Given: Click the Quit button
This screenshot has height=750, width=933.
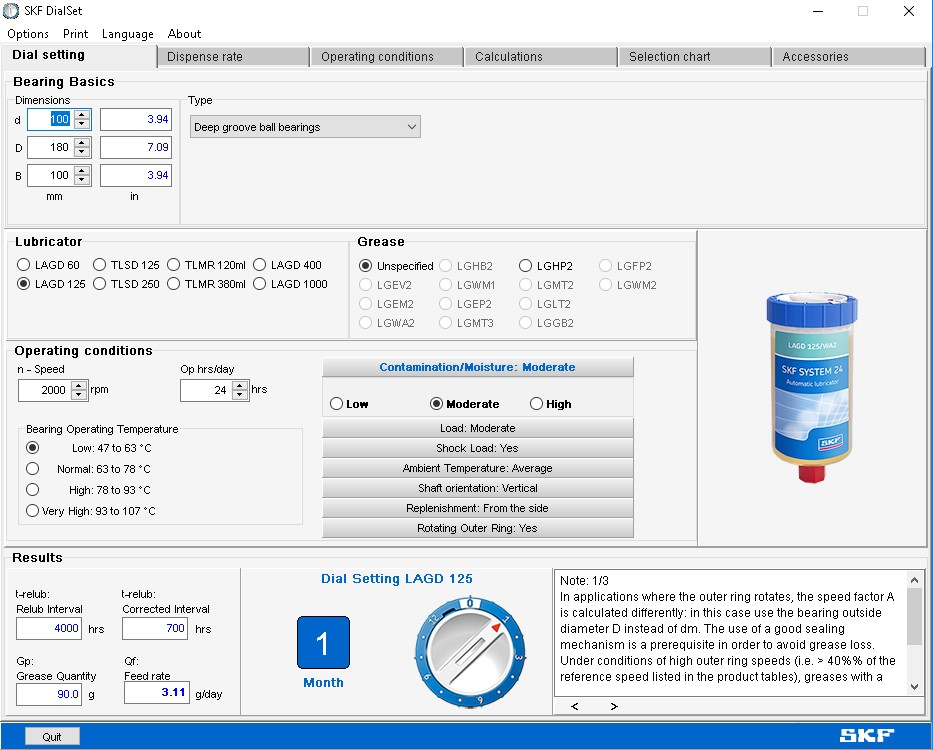Looking at the screenshot, I should (x=52, y=736).
